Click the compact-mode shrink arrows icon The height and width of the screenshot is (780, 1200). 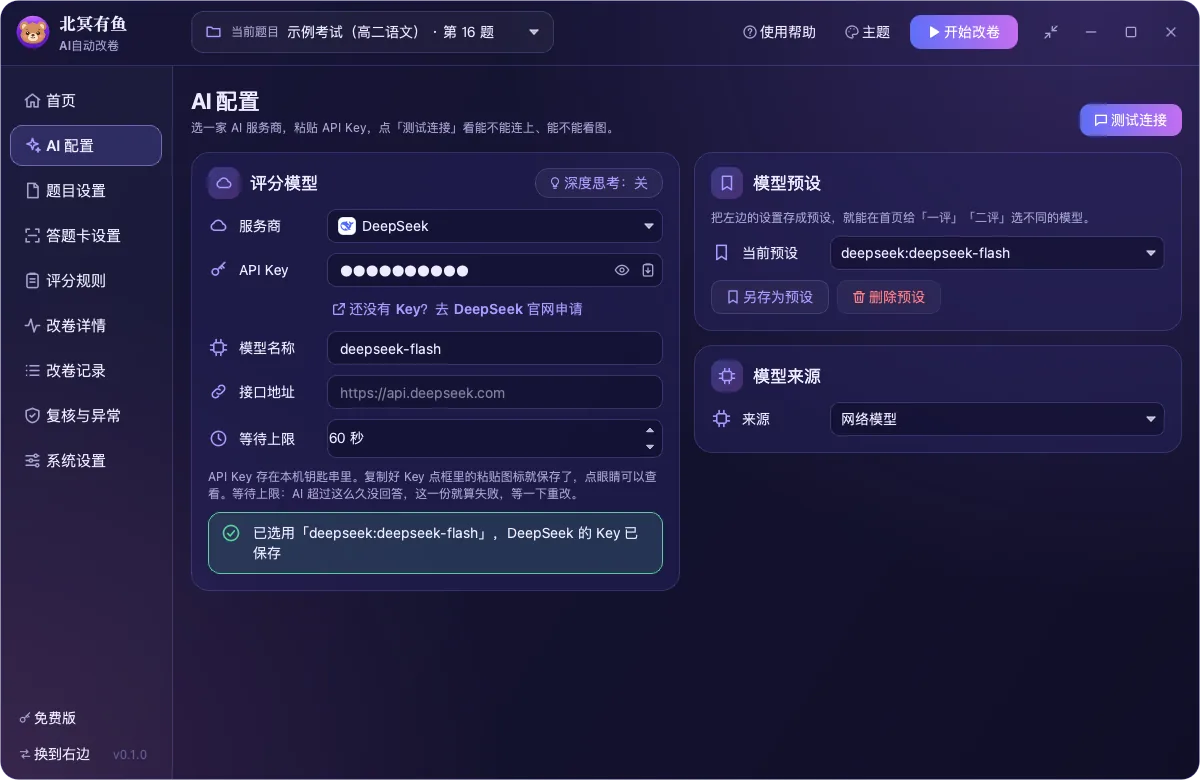[1051, 32]
